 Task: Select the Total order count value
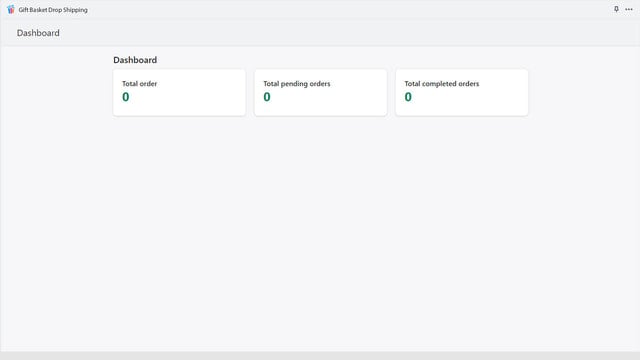(126, 97)
